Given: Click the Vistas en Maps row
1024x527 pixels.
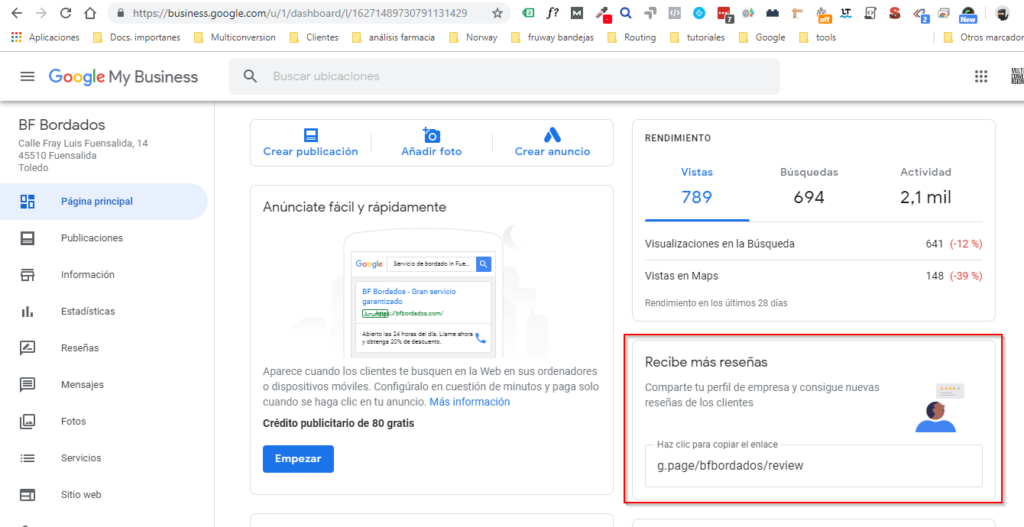Looking at the screenshot, I should click(x=814, y=276).
